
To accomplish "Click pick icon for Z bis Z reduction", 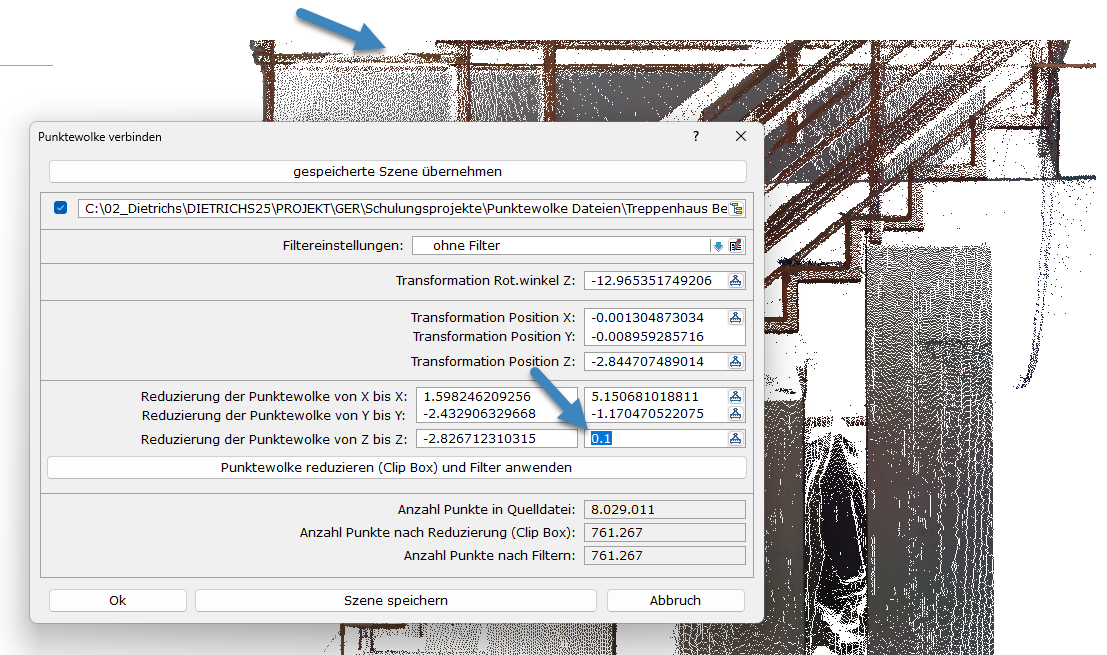I will [736, 439].
